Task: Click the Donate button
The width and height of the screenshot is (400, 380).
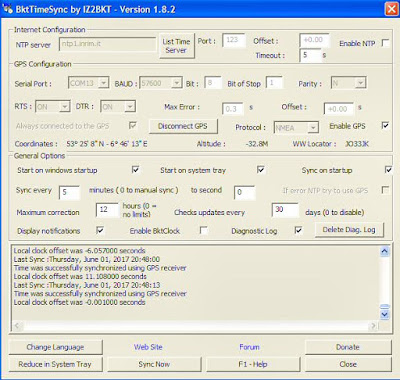Action: pyautogui.click(x=348, y=347)
